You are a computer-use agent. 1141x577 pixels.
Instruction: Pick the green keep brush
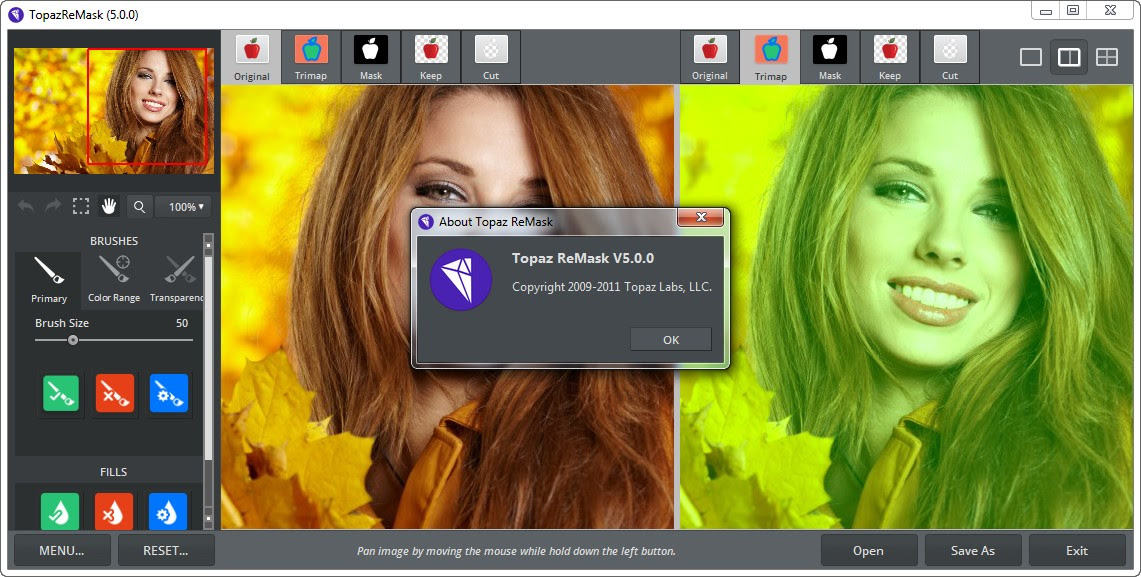(61, 393)
